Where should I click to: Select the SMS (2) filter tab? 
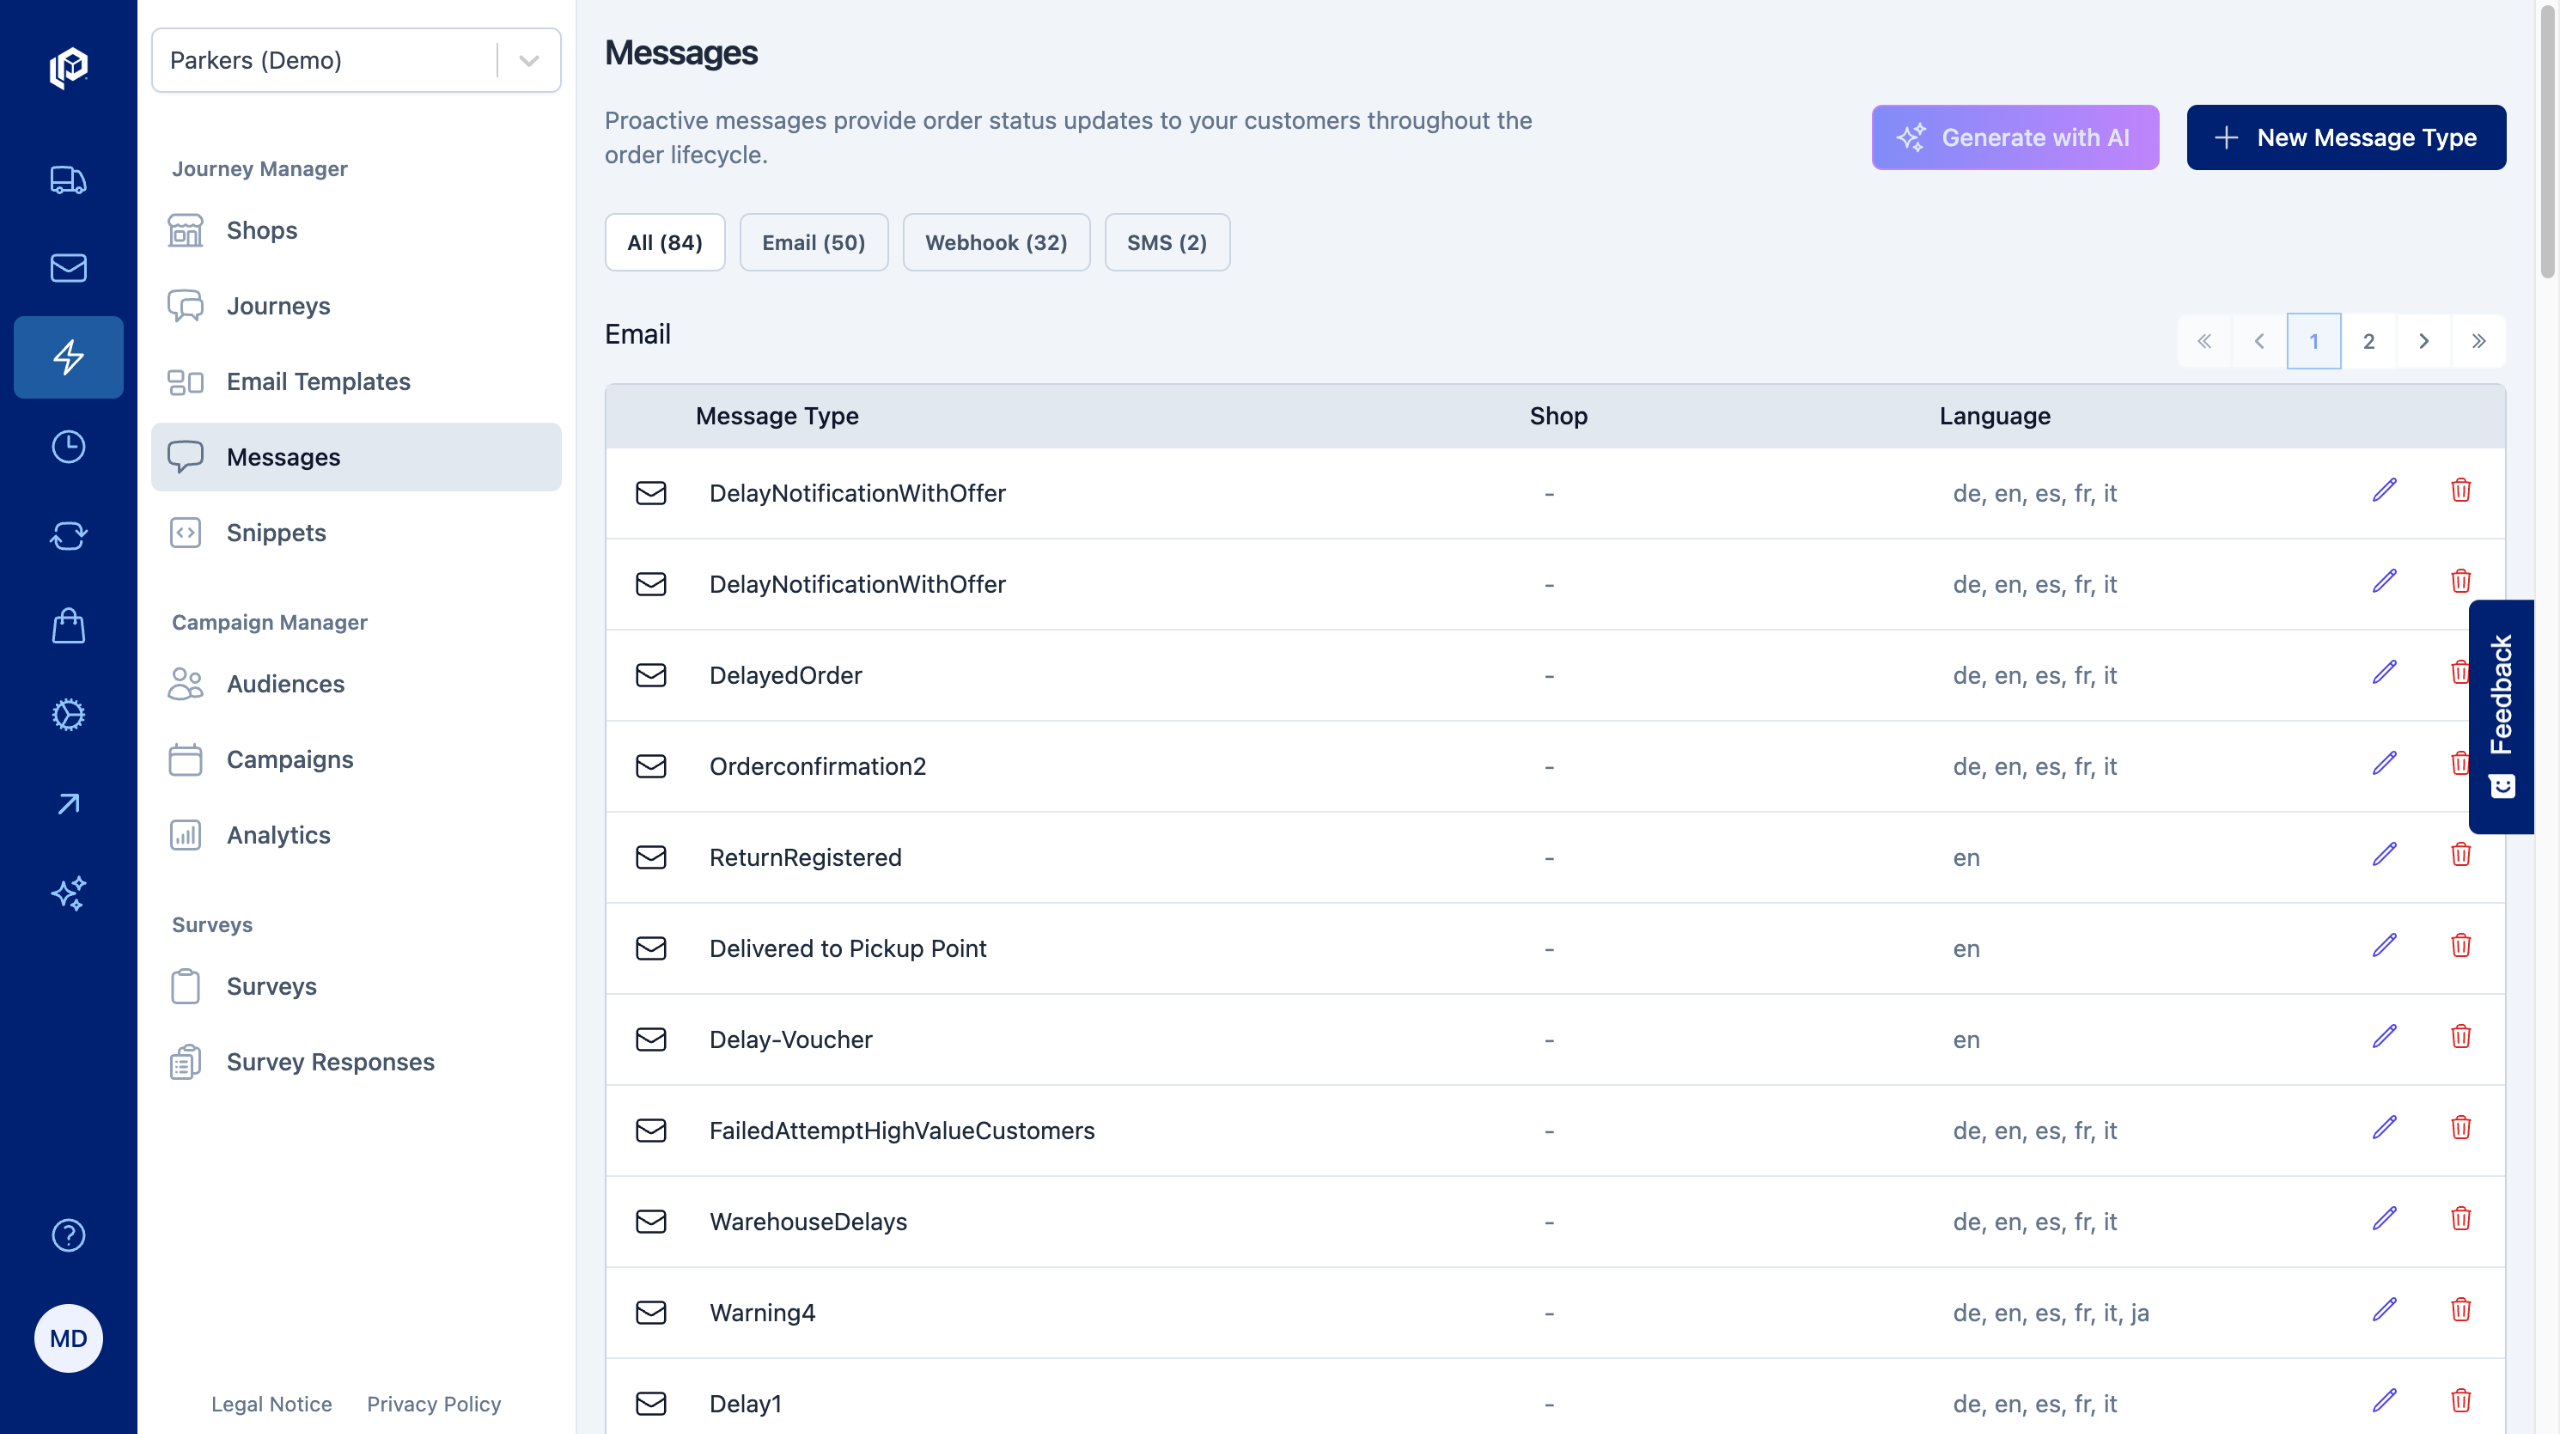click(1166, 242)
